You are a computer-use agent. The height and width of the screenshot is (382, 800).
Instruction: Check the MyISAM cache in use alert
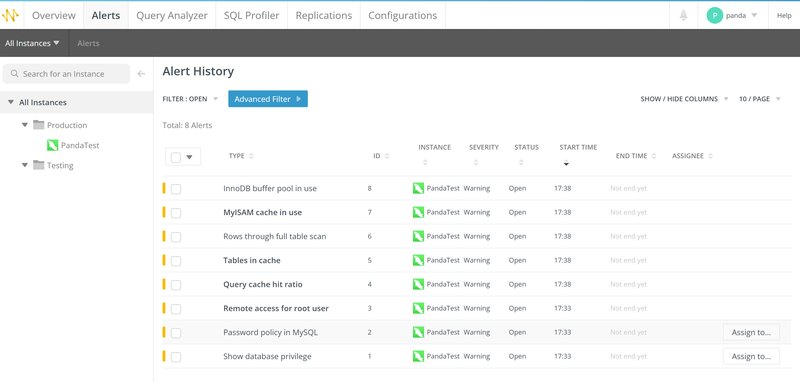pos(176,213)
